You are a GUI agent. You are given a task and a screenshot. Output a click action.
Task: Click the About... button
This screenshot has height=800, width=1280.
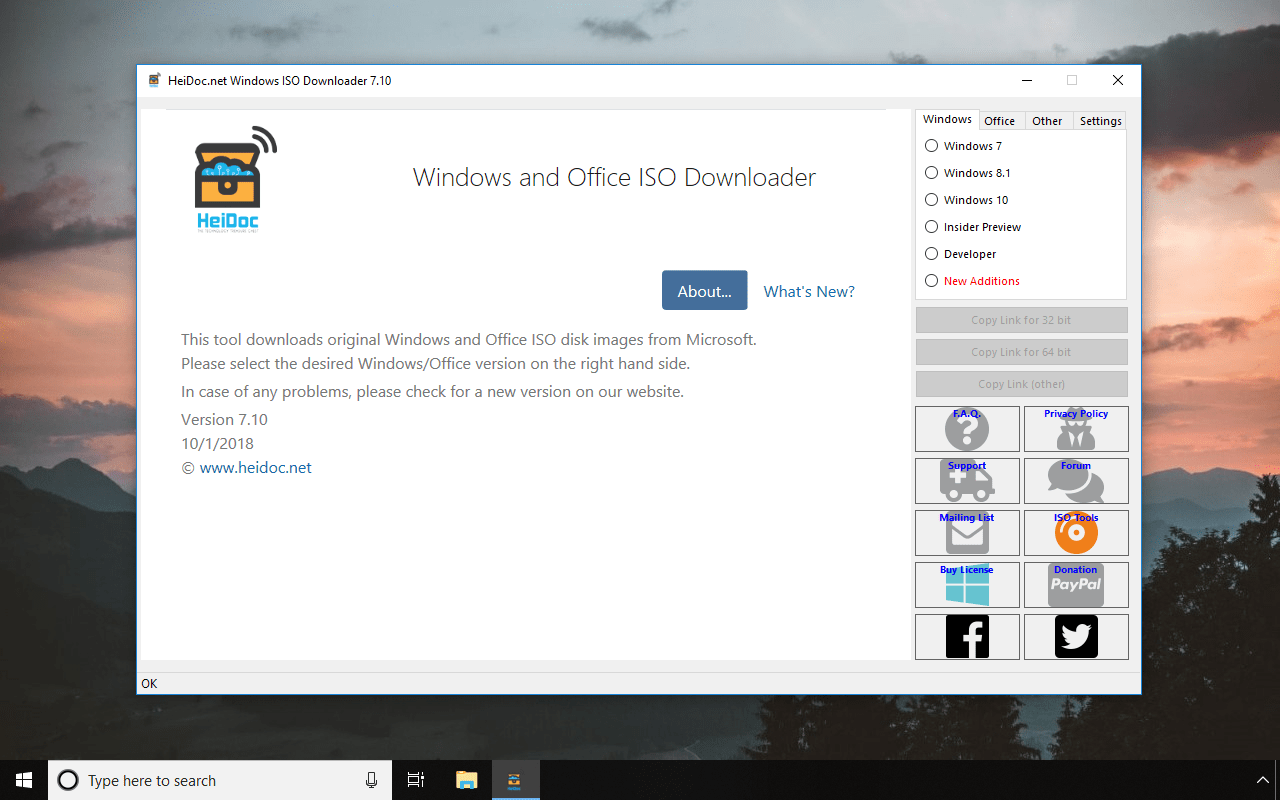[704, 290]
